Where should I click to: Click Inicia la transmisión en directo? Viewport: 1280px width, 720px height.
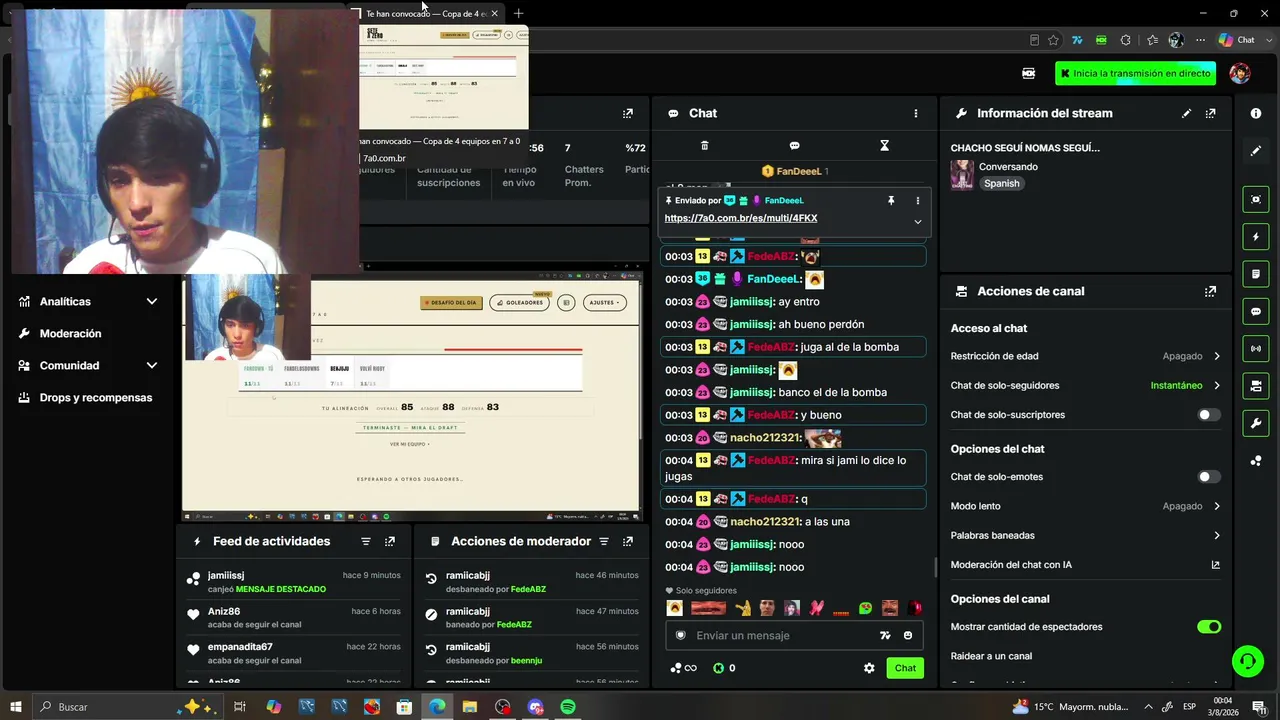coord(1136,73)
